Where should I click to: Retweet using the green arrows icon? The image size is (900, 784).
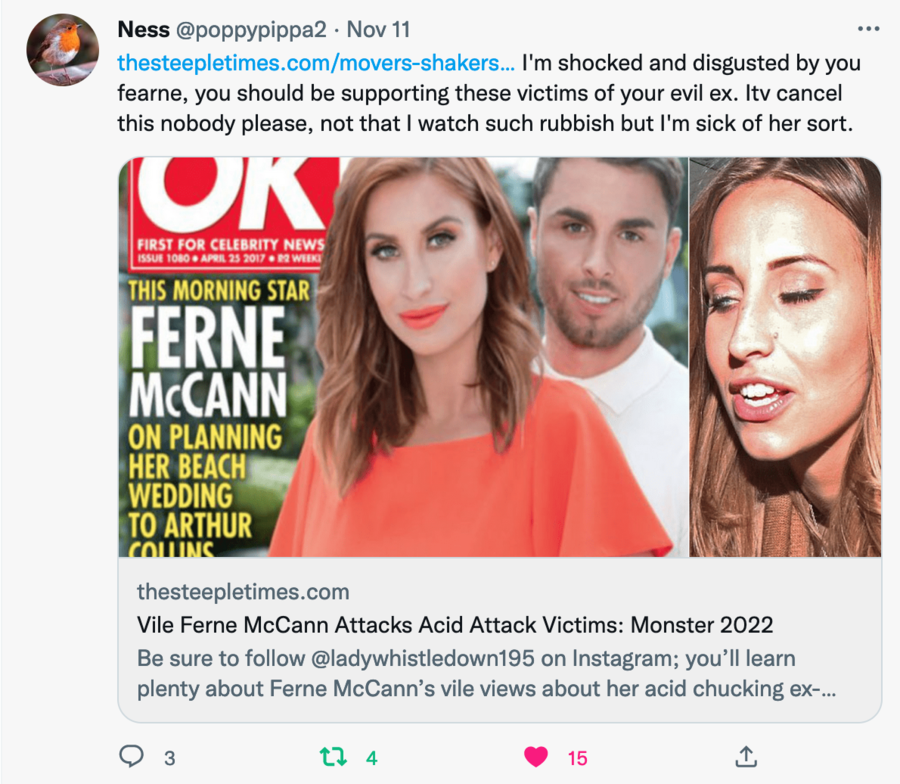[x=331, y=757]
